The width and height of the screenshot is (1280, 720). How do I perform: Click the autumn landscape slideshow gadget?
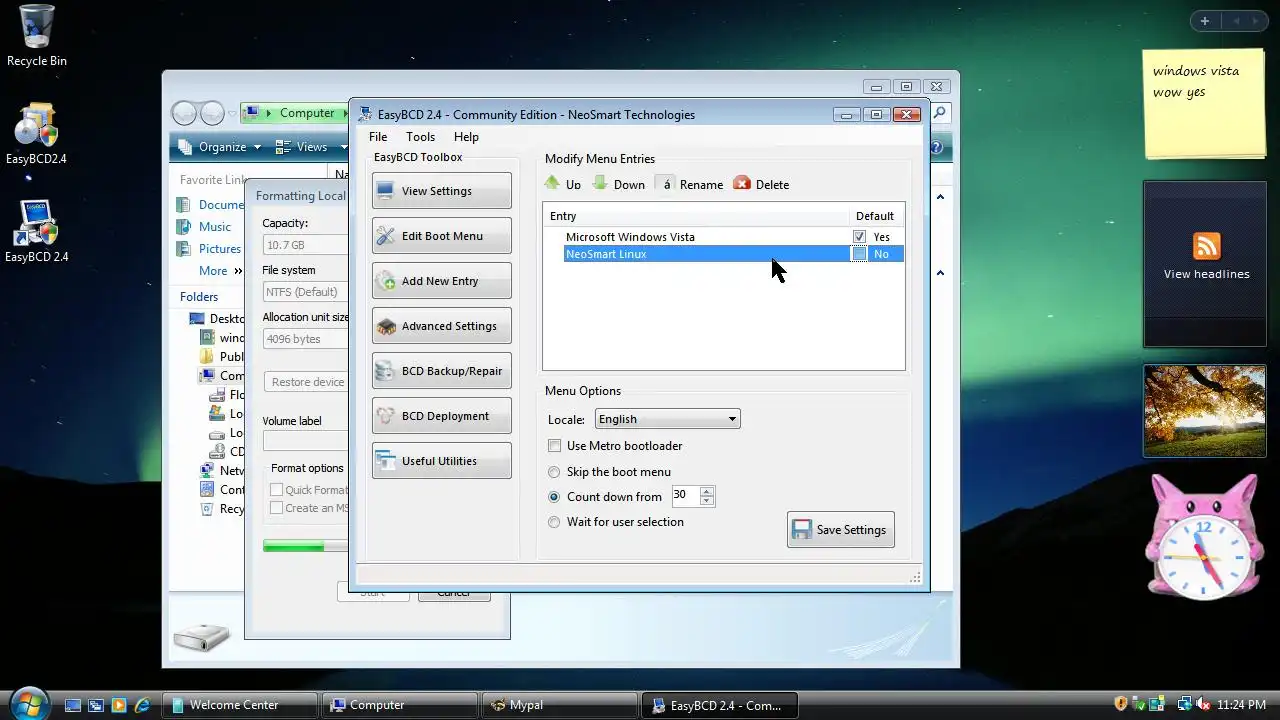[1205, 411]
